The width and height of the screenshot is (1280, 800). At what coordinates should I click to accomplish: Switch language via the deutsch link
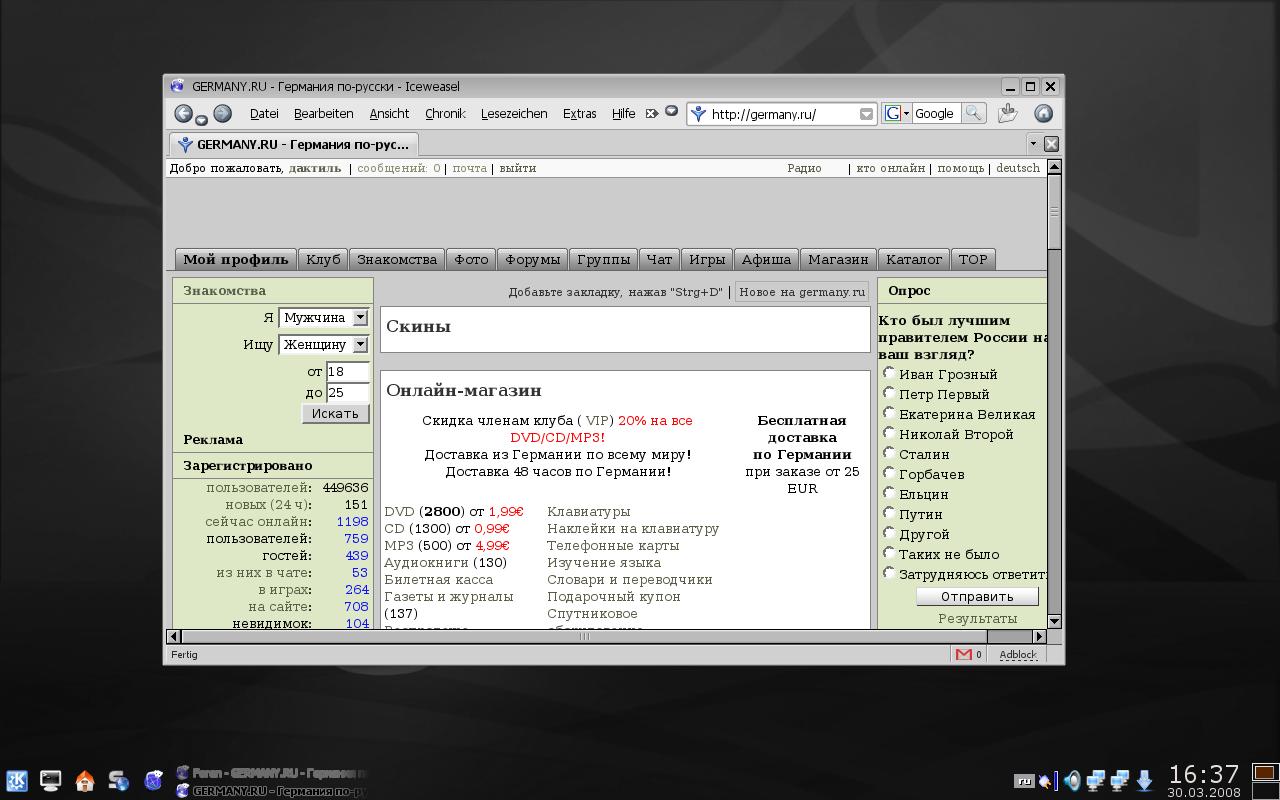(1018, 168)
